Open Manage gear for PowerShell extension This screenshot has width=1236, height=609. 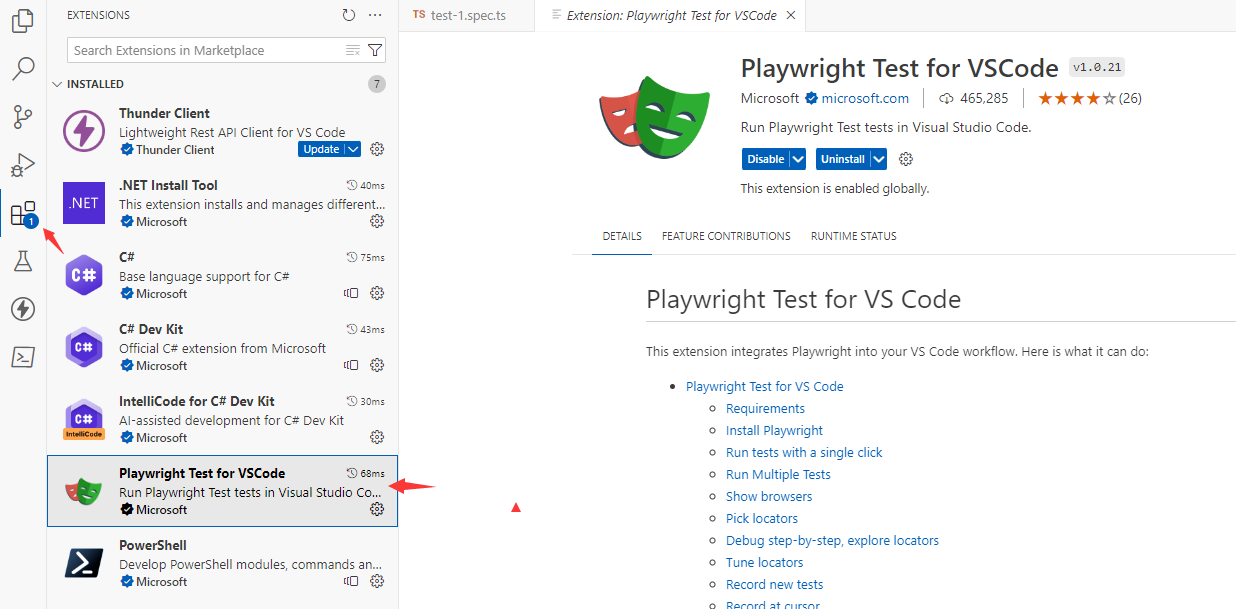[x=377, y=581]
